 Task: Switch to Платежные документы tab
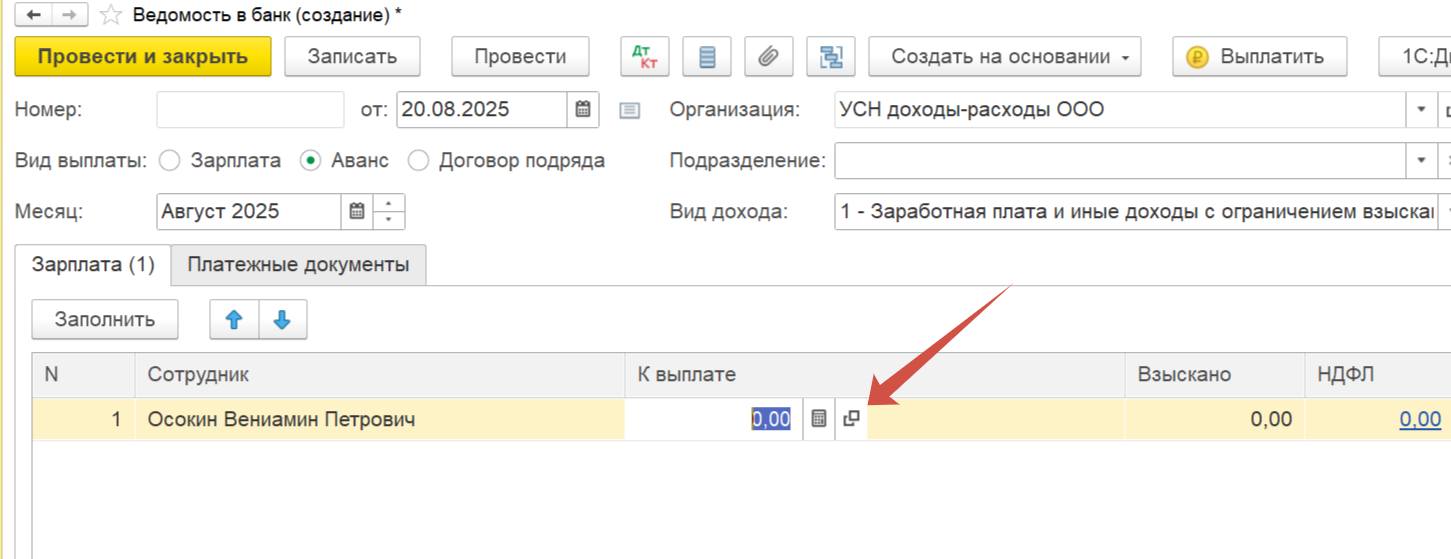[x=298, y=265]
